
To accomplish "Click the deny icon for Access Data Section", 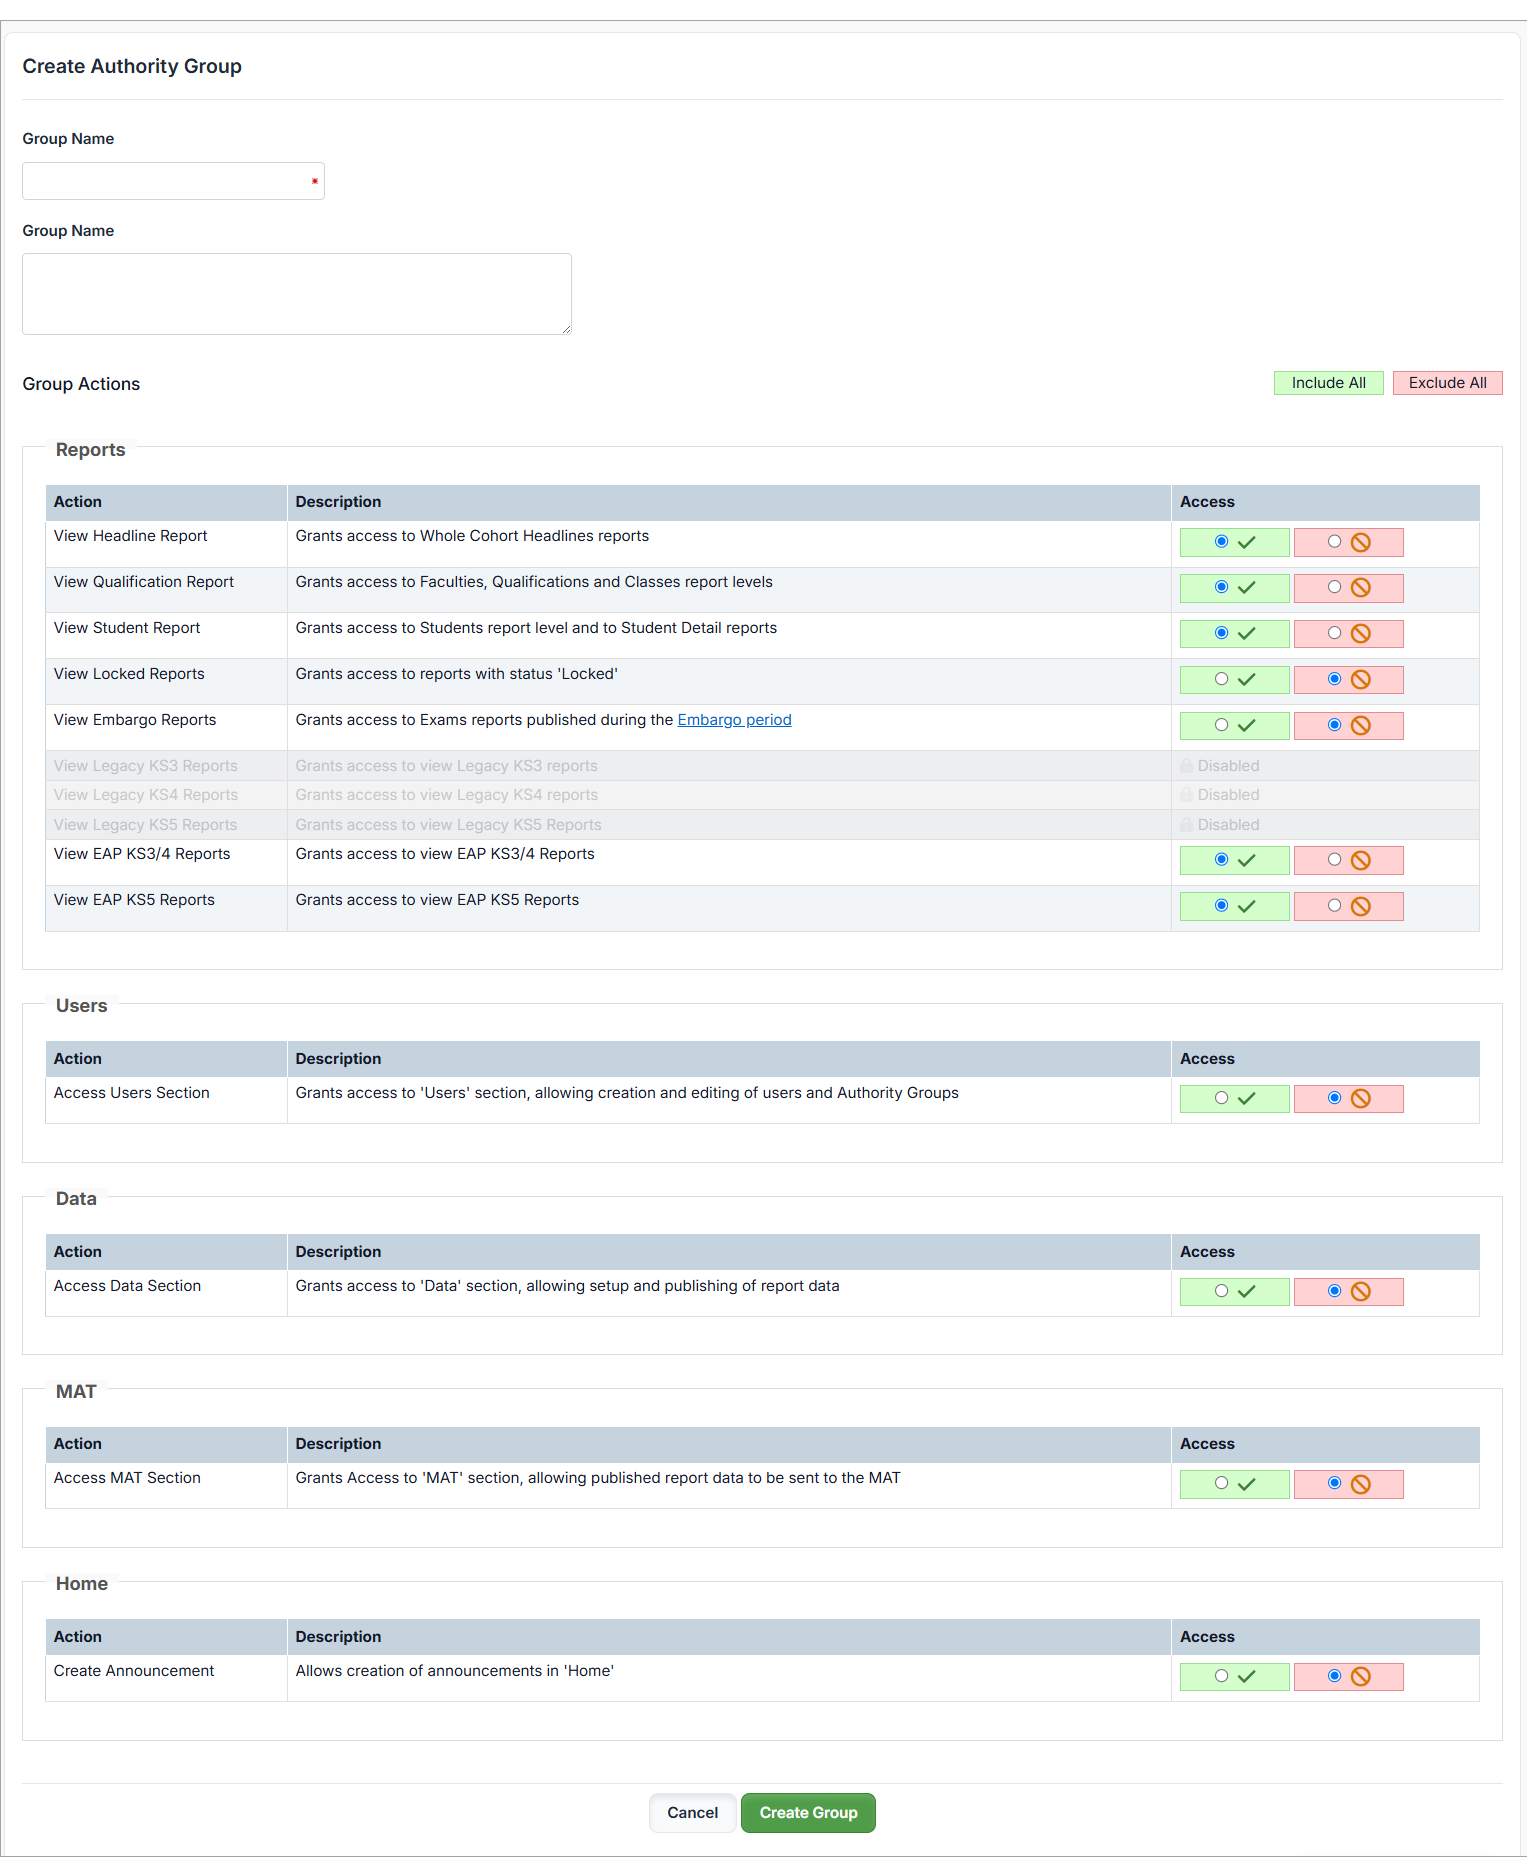I will tap(1360, 1292).
